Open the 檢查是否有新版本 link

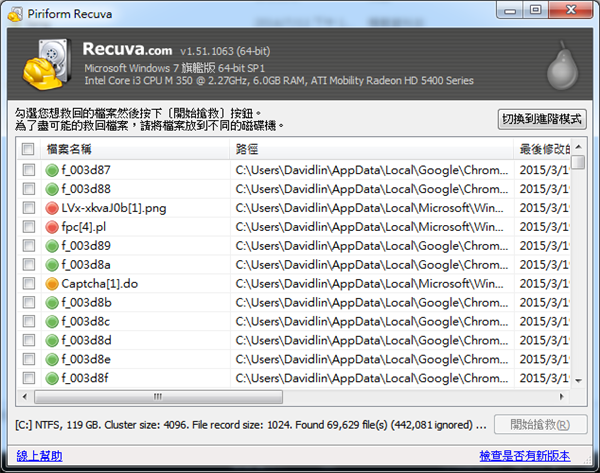(524, 456)
